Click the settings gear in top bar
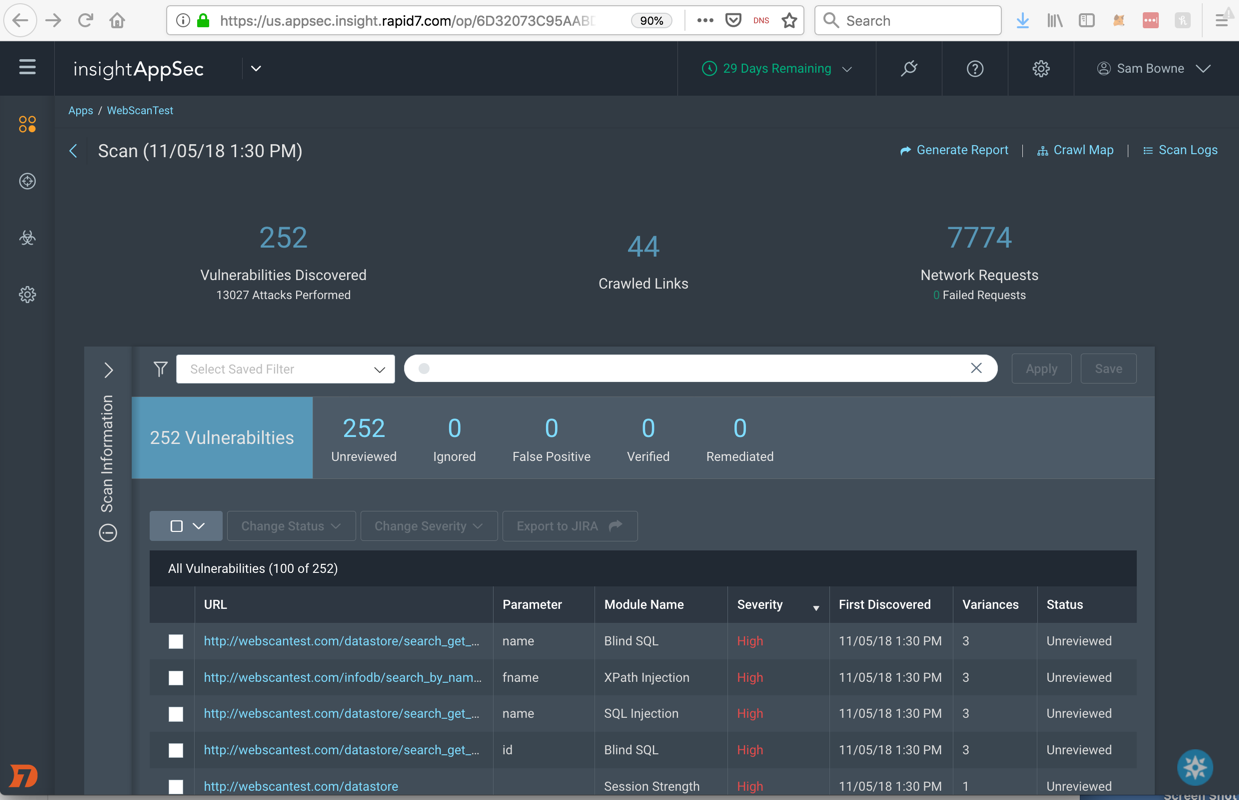Image resolution: width=1239 pixels, height=800 pixels. pyautogui.click(x=1041, y=69)
